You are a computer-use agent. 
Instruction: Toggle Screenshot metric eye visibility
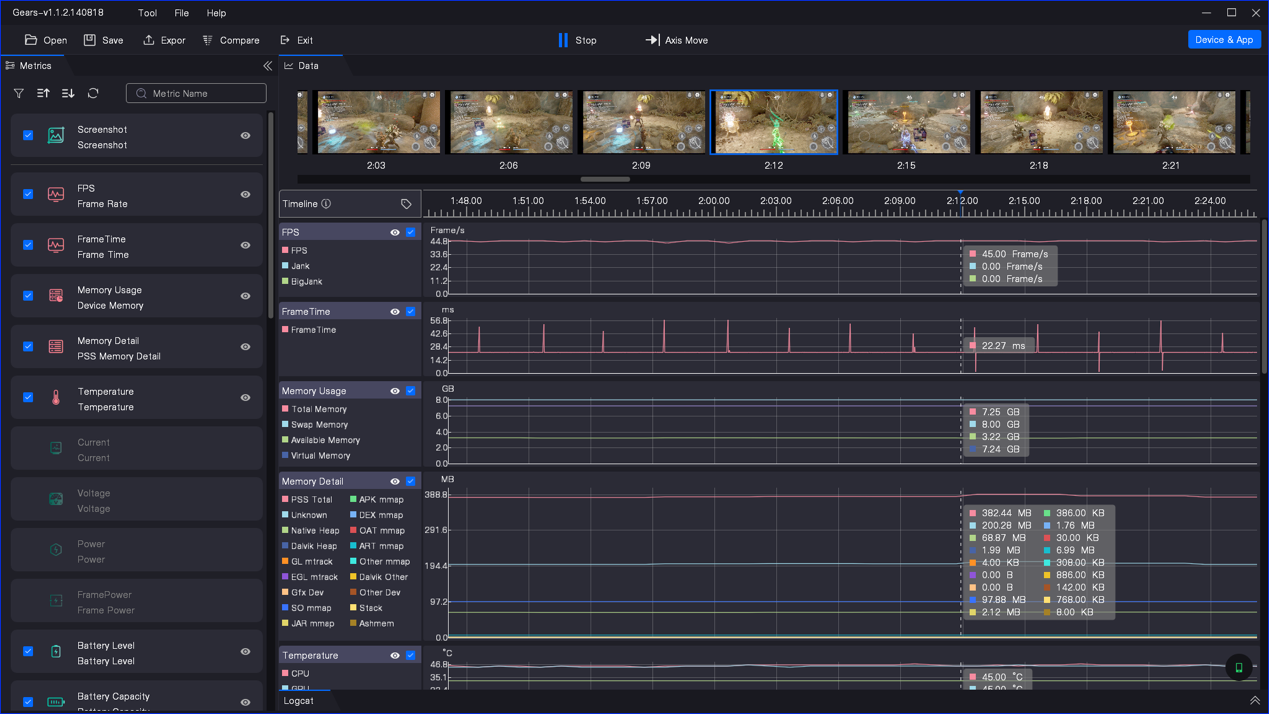pos(245,136)
